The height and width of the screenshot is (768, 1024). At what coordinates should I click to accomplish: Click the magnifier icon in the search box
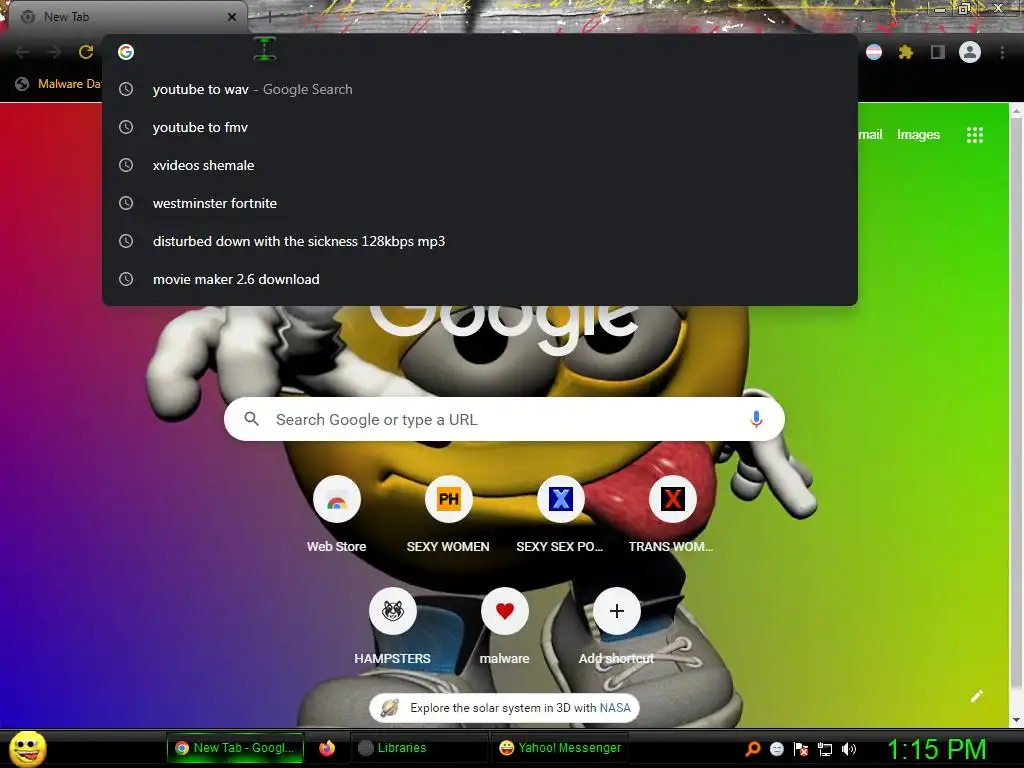pyautogui.click(x=251, y=419)
